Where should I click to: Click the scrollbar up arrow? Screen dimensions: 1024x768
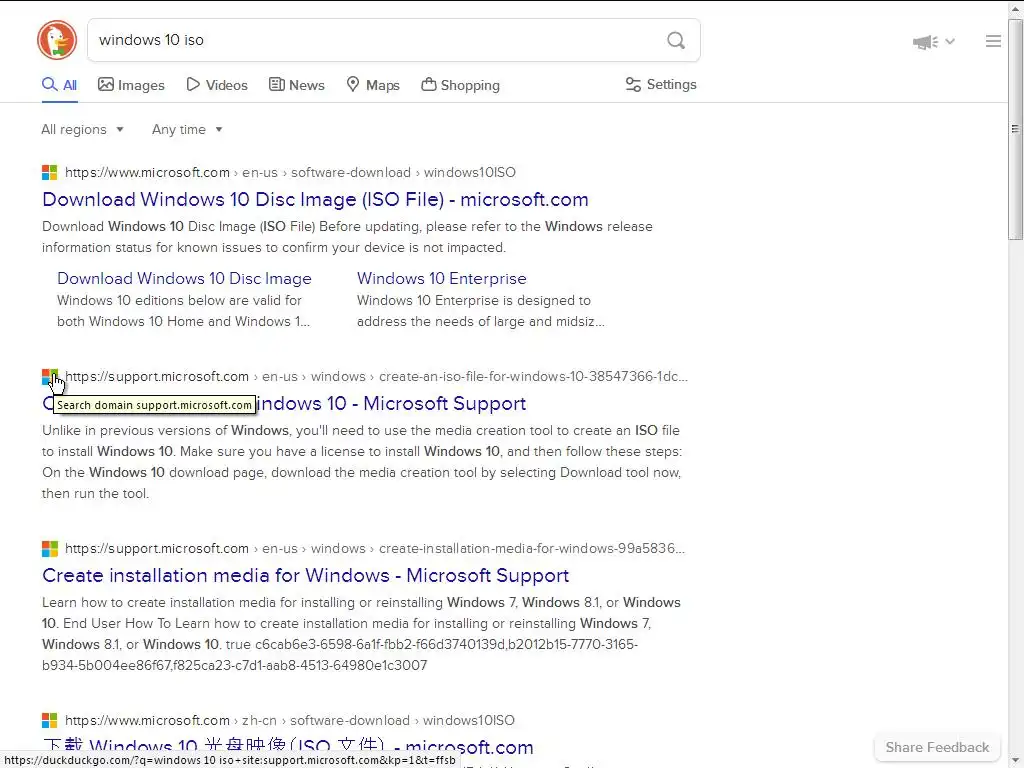1016,8
